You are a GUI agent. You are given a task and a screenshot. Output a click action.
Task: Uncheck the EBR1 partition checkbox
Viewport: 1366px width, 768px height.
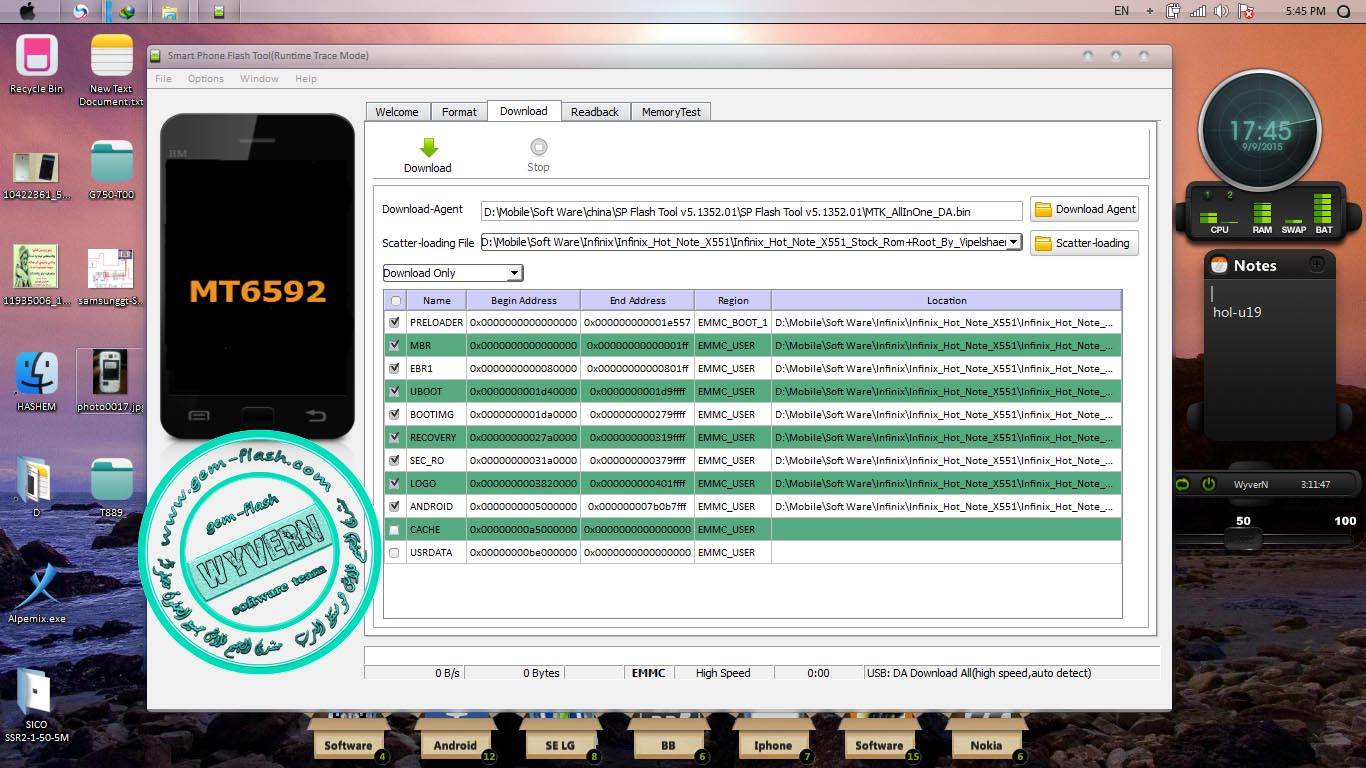click(395, 368)
